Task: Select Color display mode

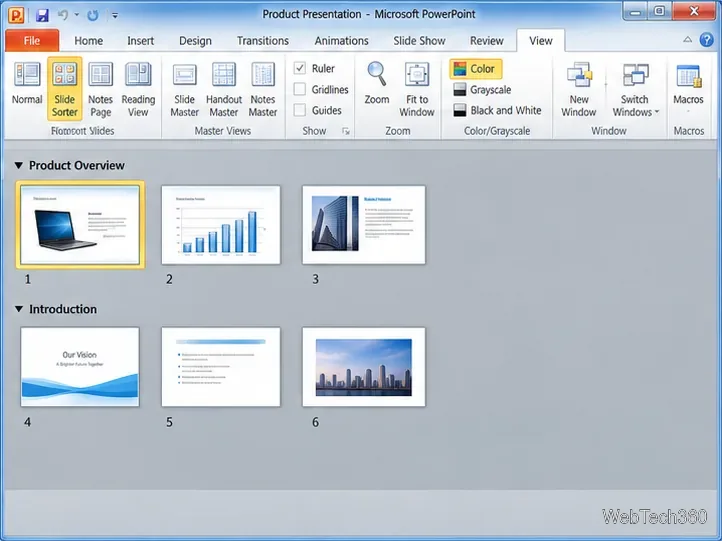Action: tap(475, 69)
